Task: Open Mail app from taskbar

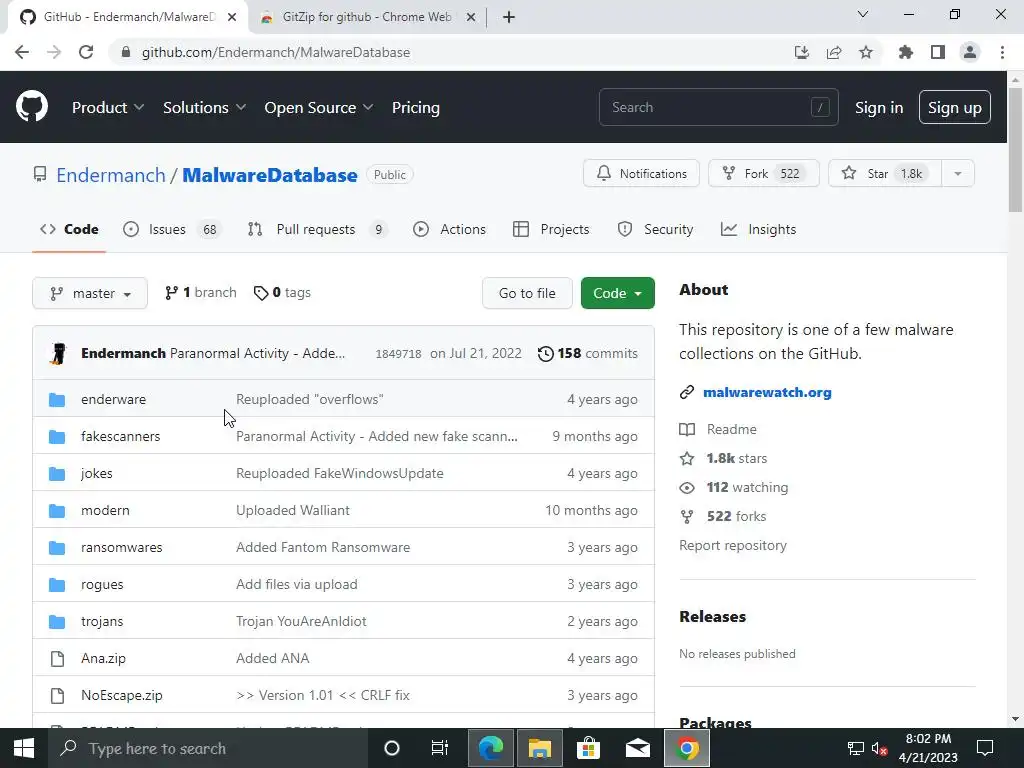Action: coord(637,748)
